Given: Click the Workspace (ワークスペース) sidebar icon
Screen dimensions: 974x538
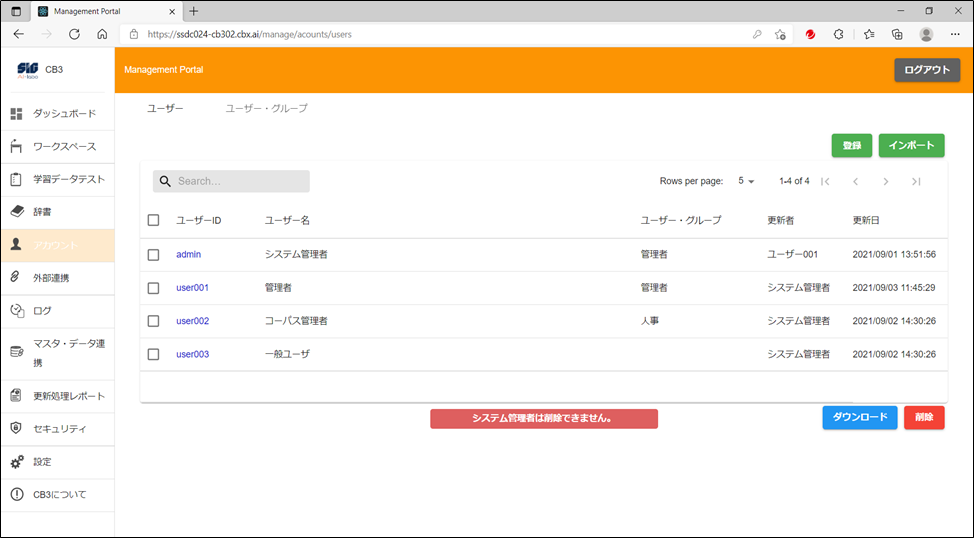Looking at the screenshot, I should pos(16,147).
